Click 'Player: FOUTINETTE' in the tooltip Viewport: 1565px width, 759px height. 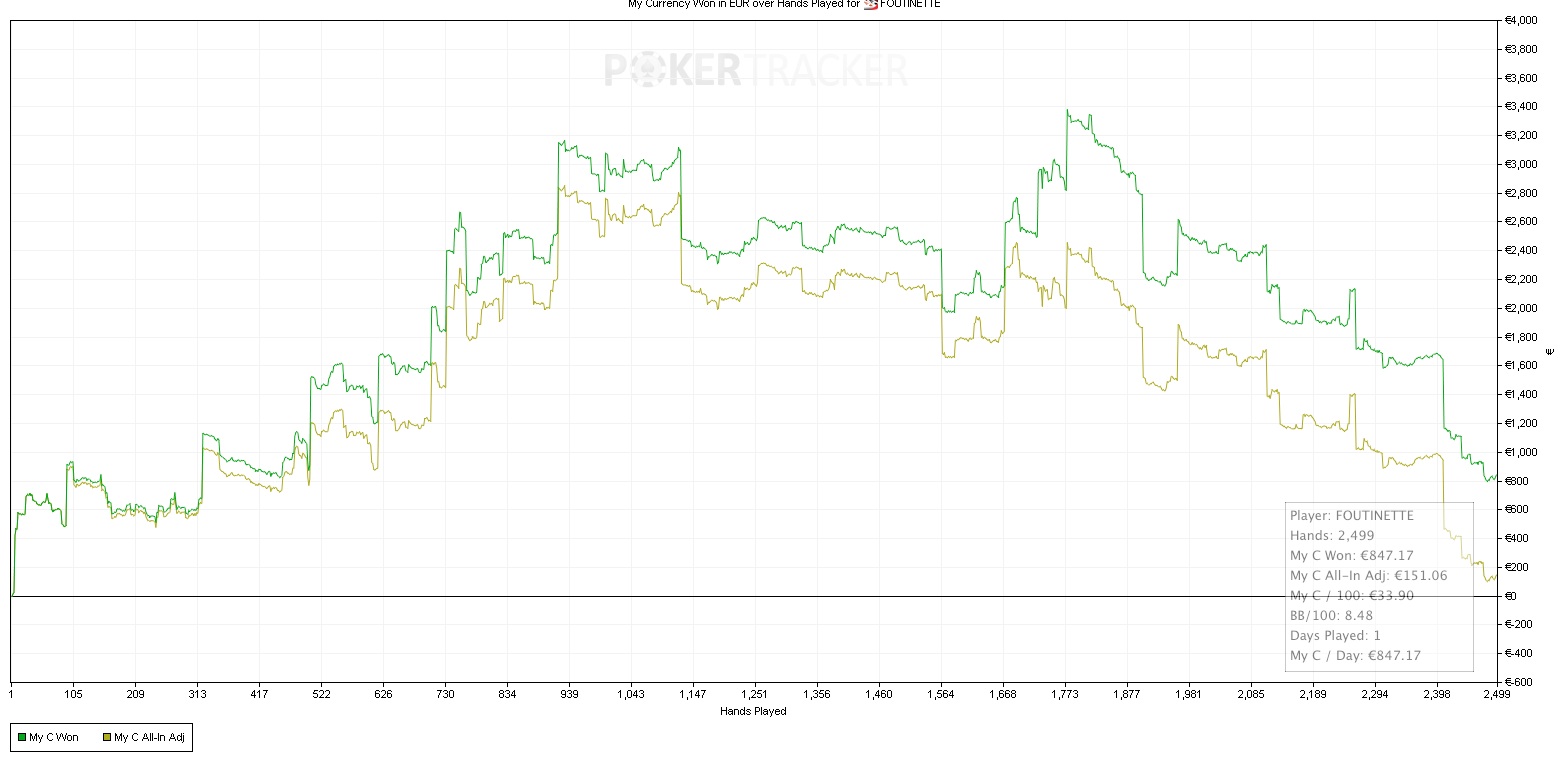coord(1352,516)
